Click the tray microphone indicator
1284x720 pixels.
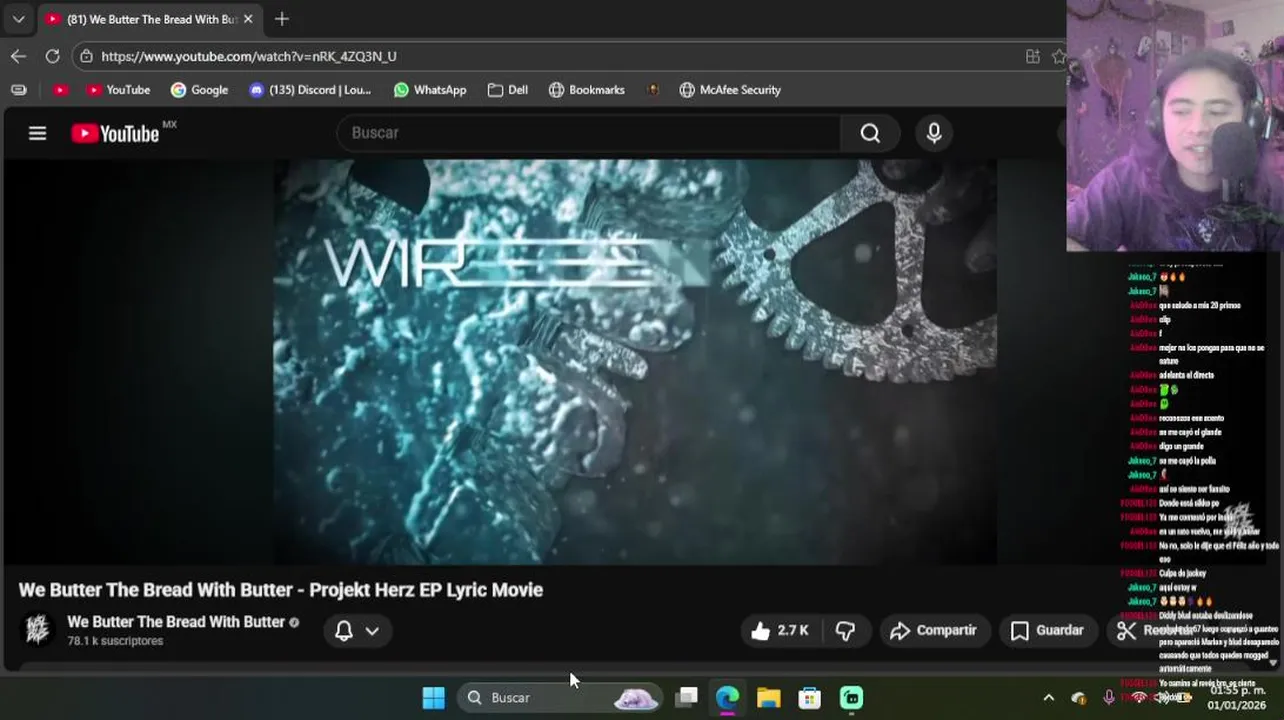click(x=1108, y=698)
